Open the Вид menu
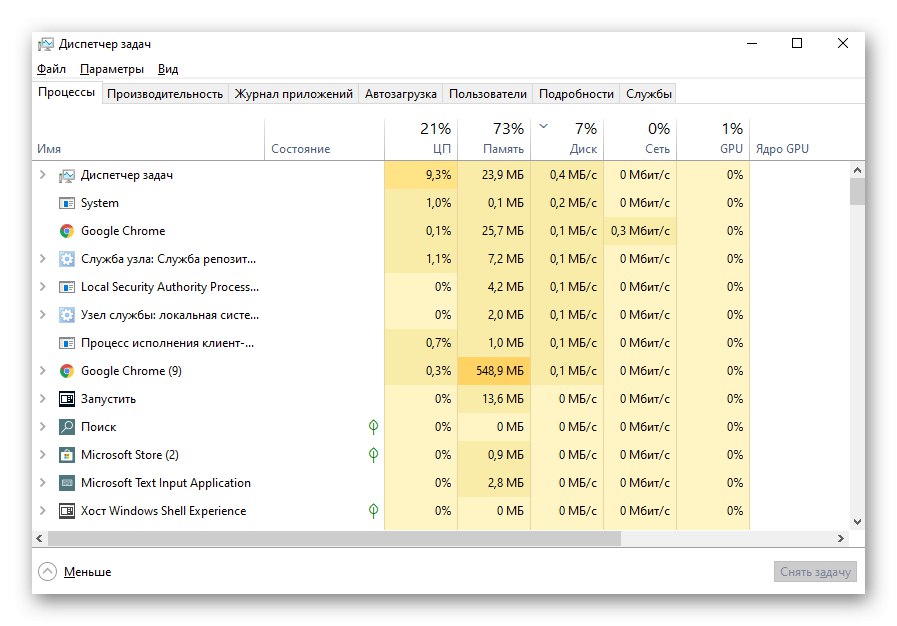This screenshot has width=897, height=626. (167, 68)
